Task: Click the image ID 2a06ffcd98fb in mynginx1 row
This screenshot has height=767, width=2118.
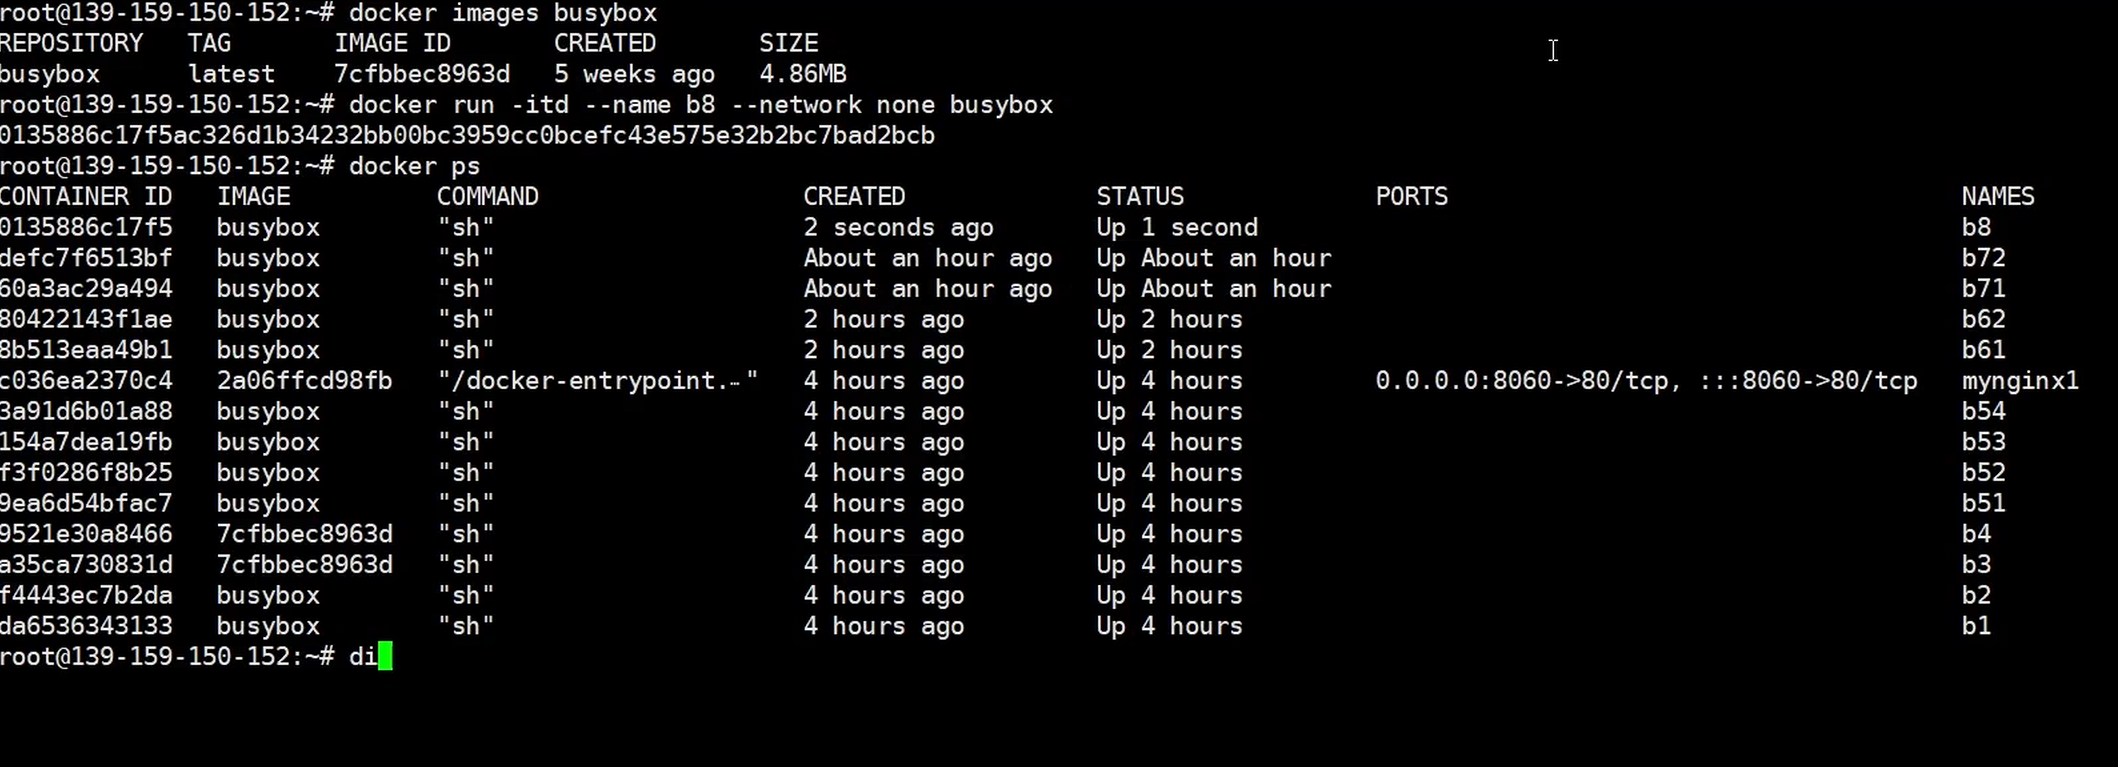Action: click(305, 381)
